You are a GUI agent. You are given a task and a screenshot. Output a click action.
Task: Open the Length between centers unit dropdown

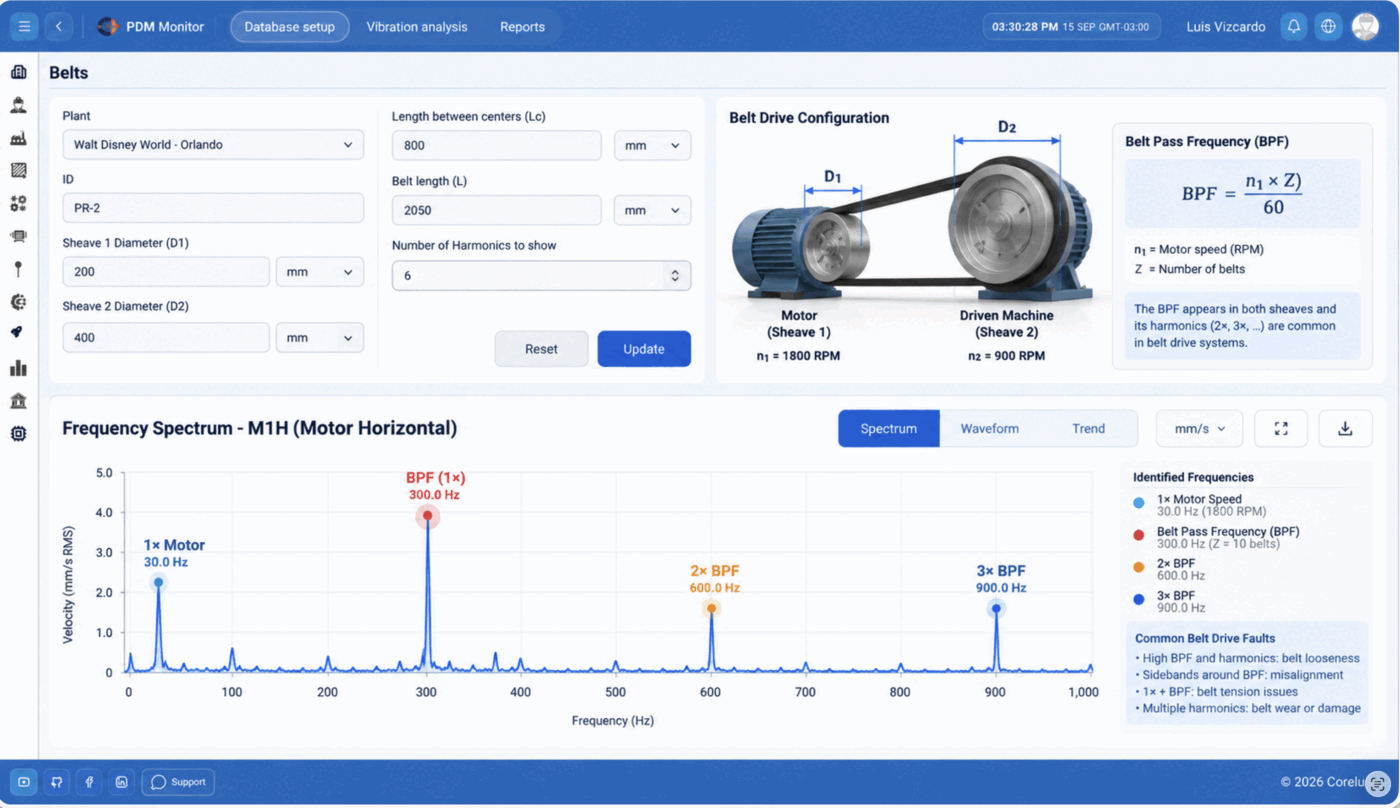click(x=652, y=145)
